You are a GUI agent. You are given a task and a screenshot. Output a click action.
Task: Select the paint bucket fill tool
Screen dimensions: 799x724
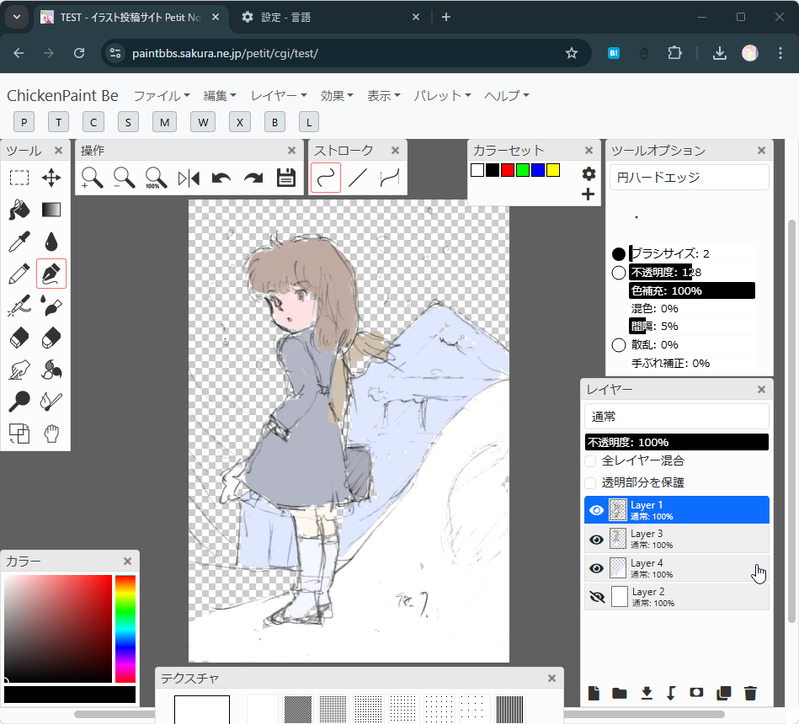19,210
